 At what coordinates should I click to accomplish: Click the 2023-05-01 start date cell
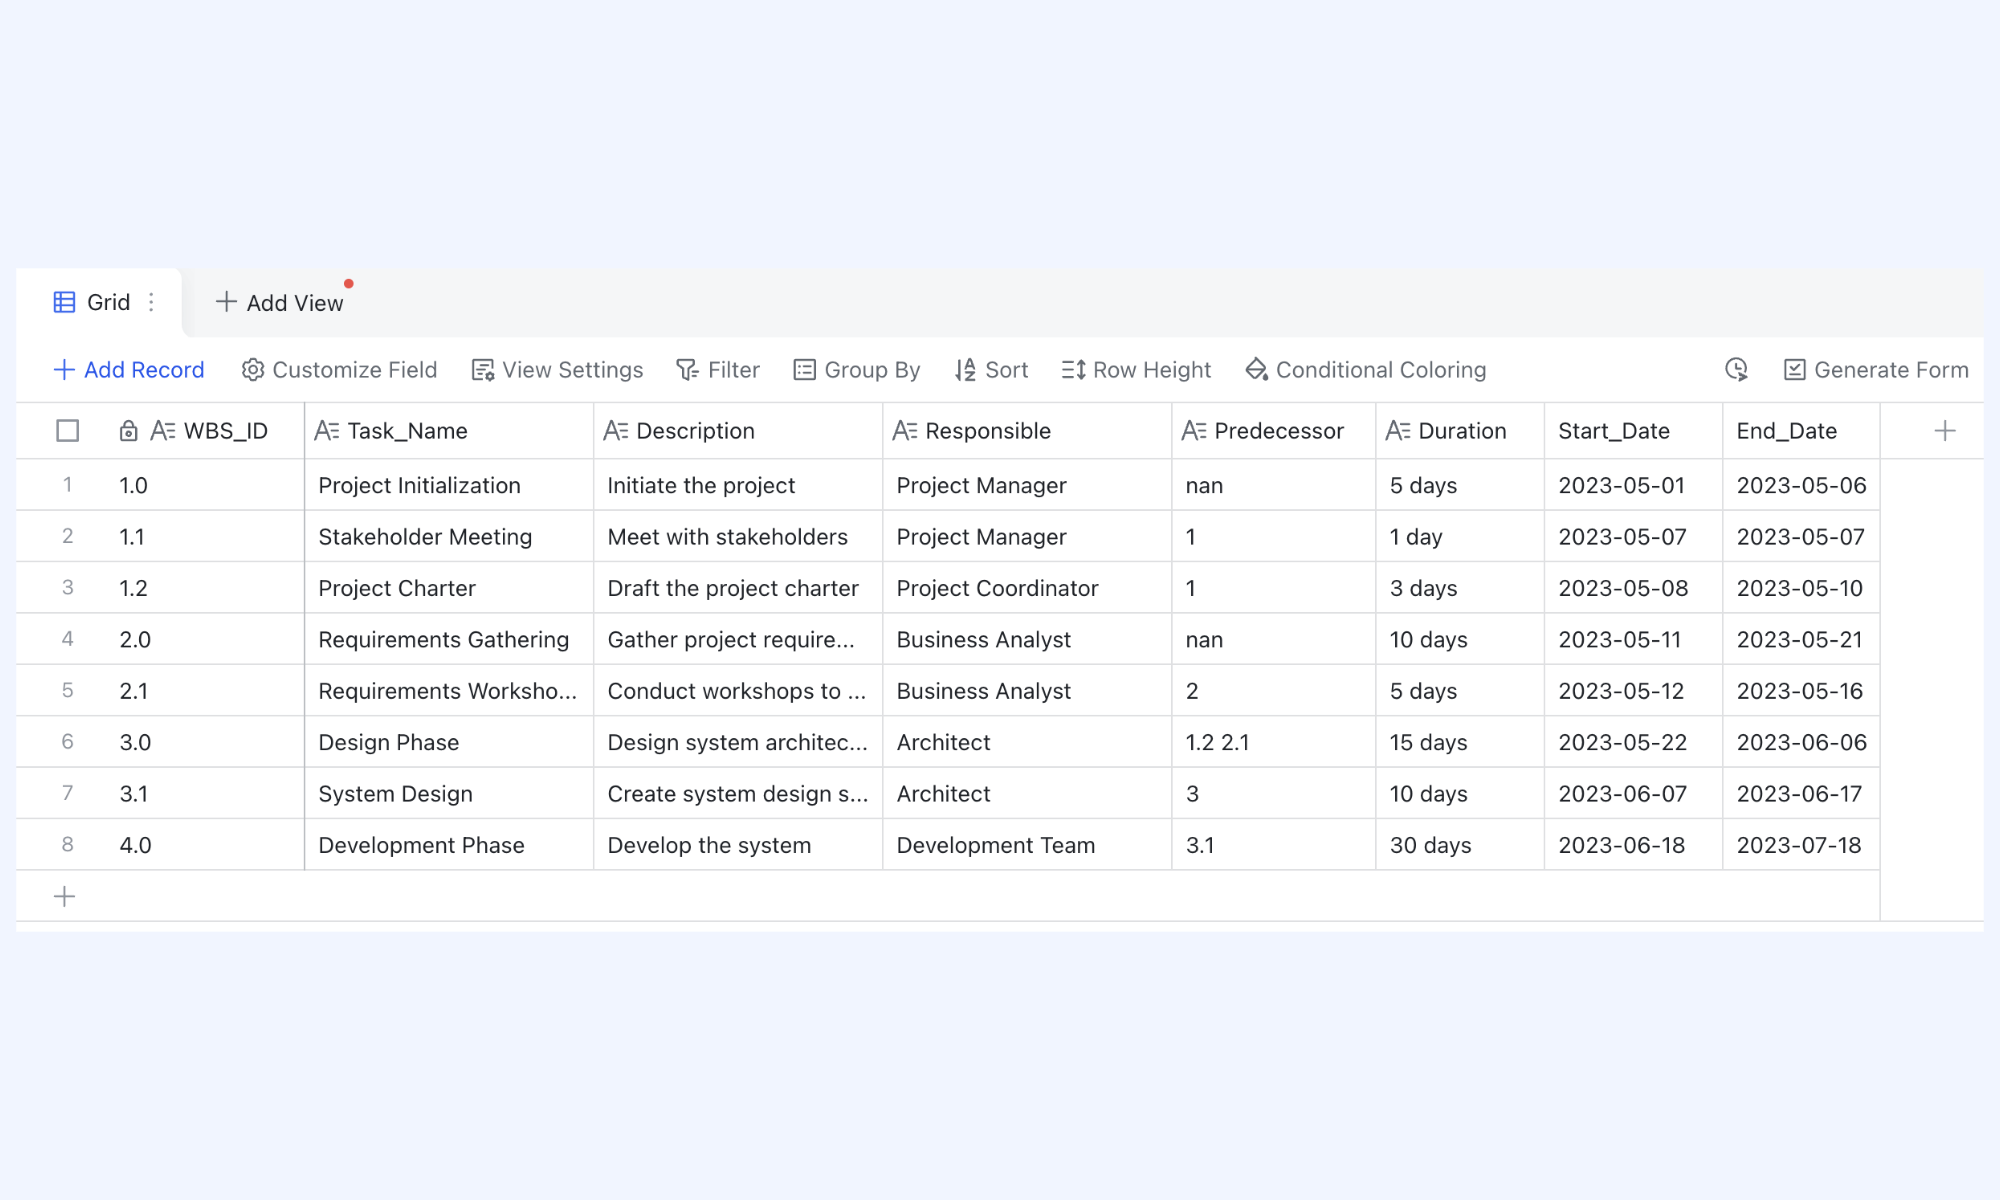point(1634,485)
